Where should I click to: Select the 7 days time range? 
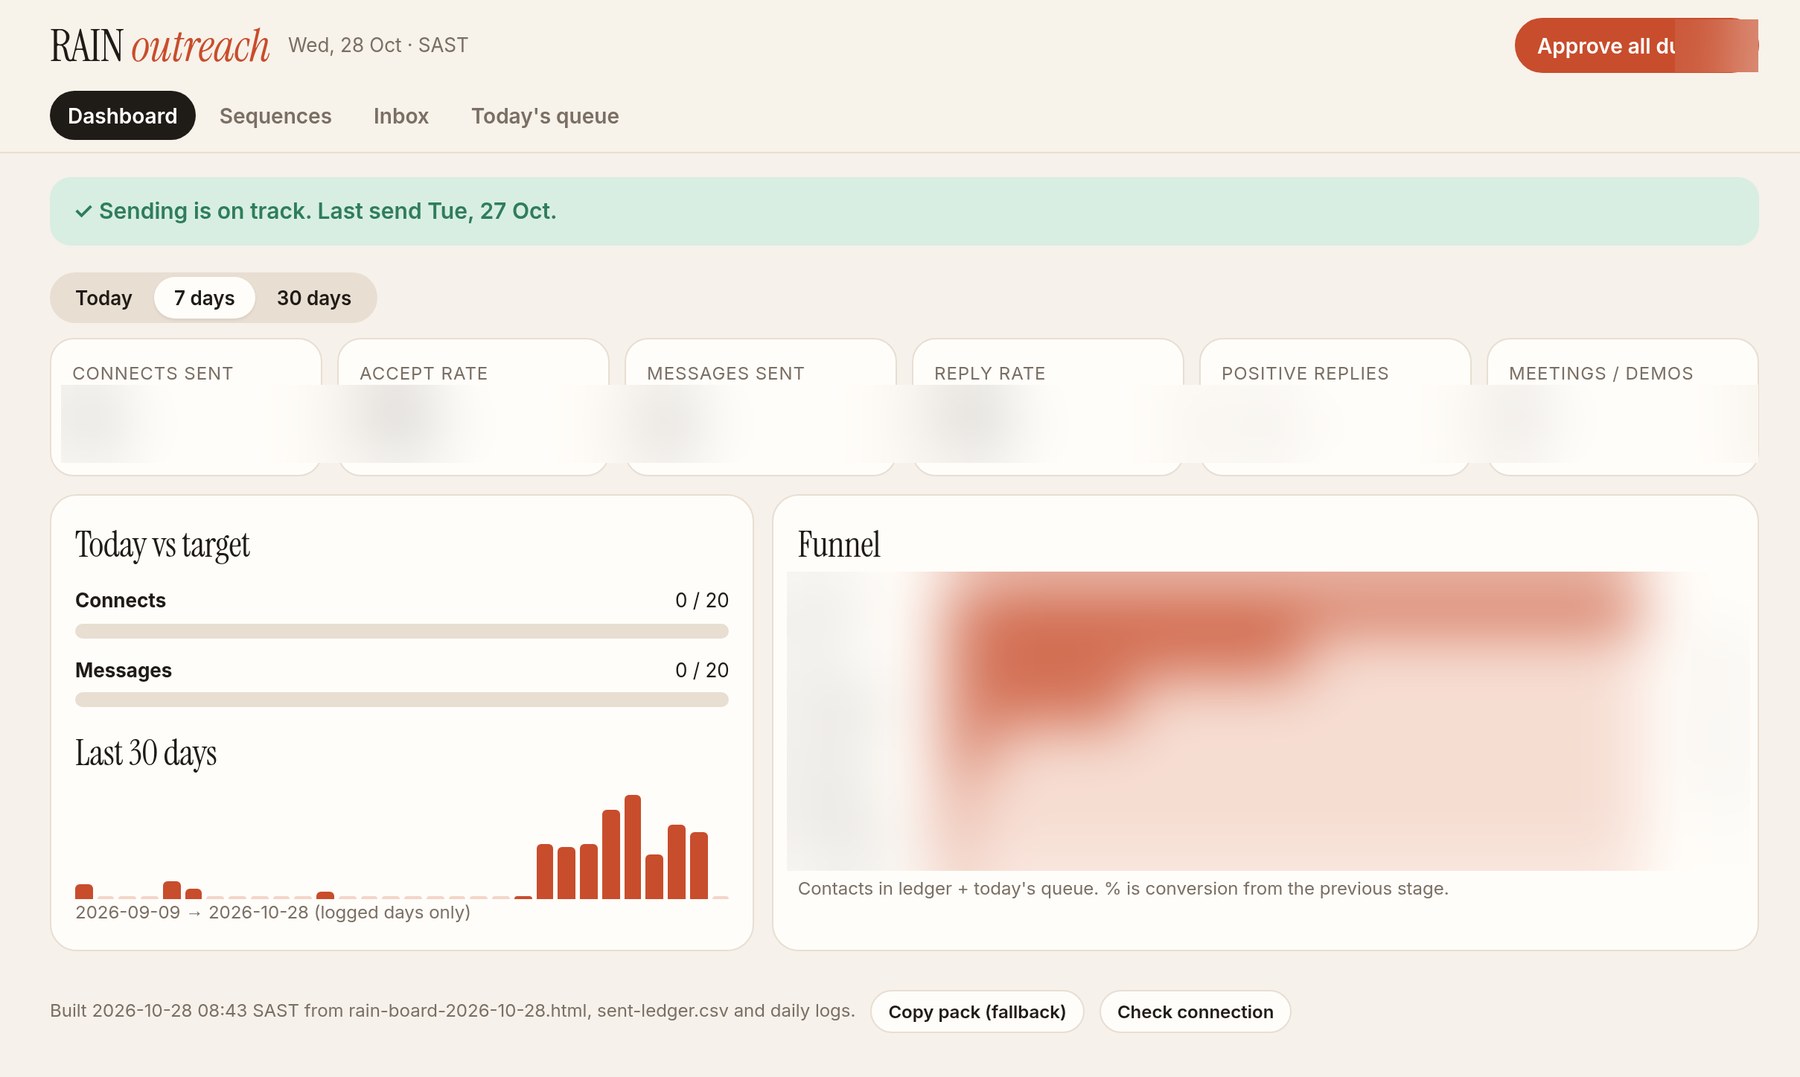[204, 298]
